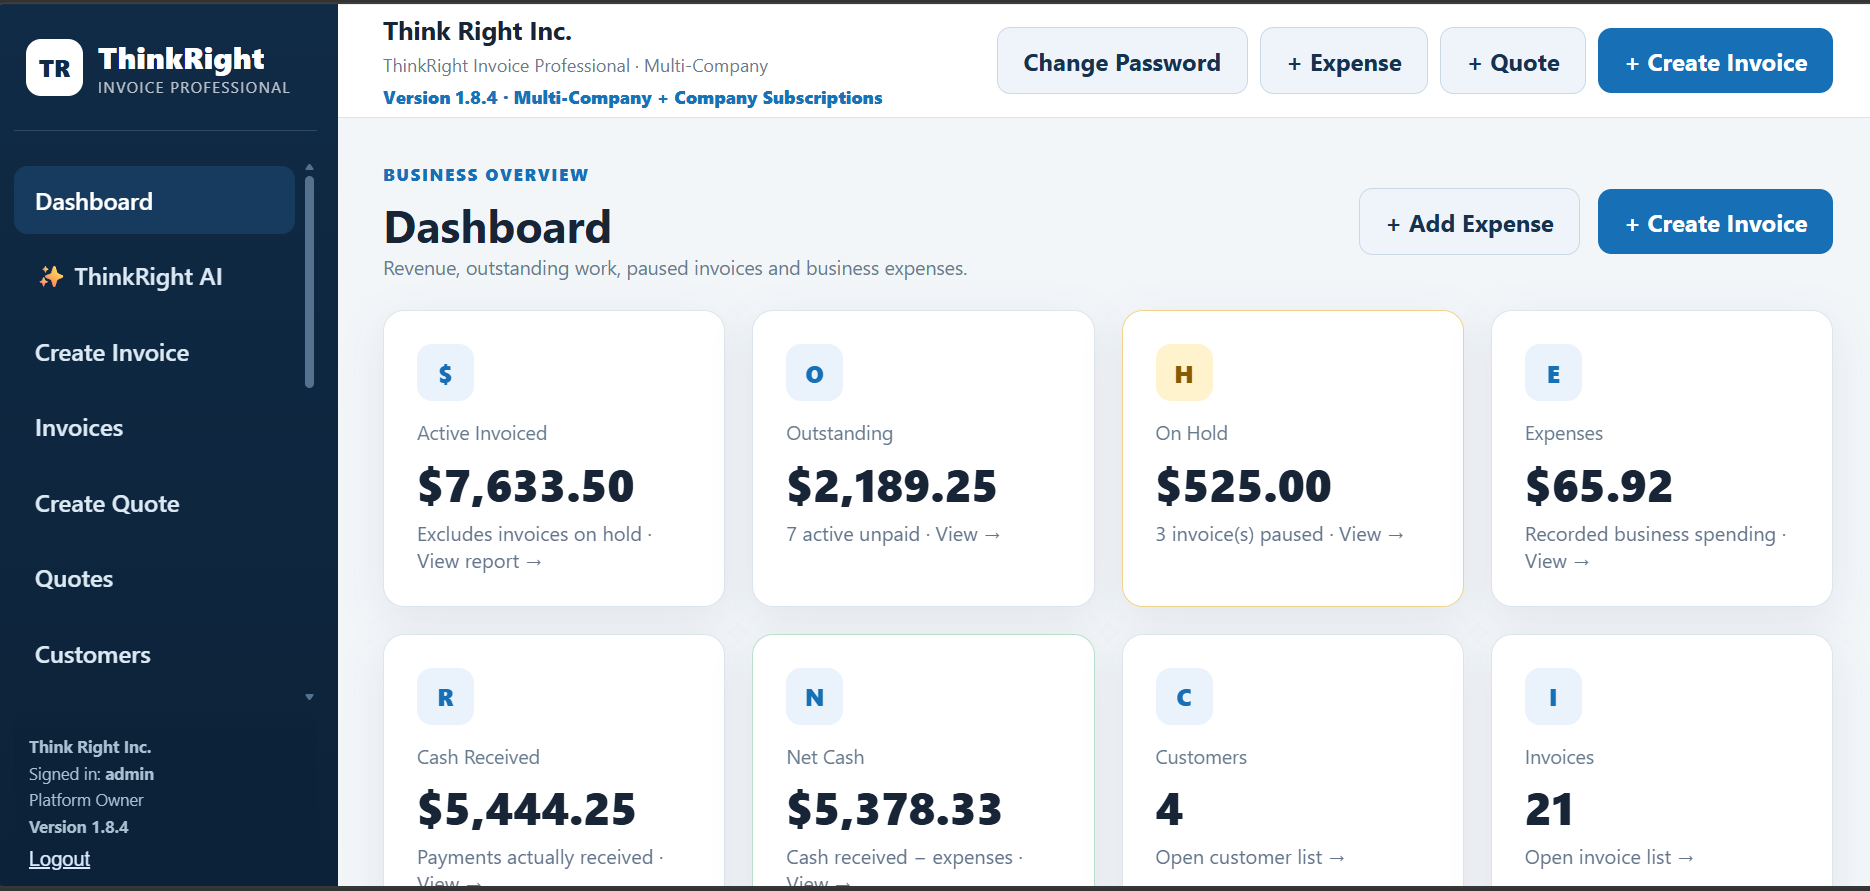Click the H icon on the On Hold card
The image size is (1870, 891).
point(1184,373)
